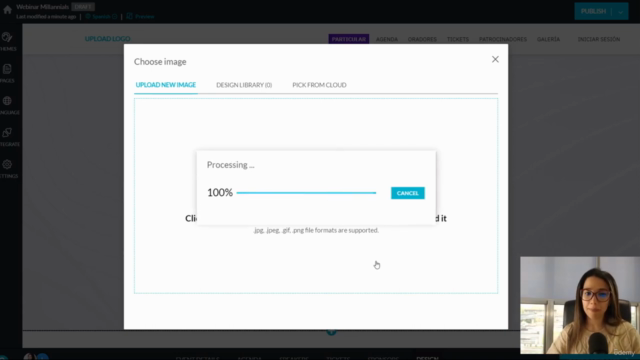Cancel the image processing upload
Viewport: 640px width, 360px height.
pyautogui.click(x=407, y=193)
